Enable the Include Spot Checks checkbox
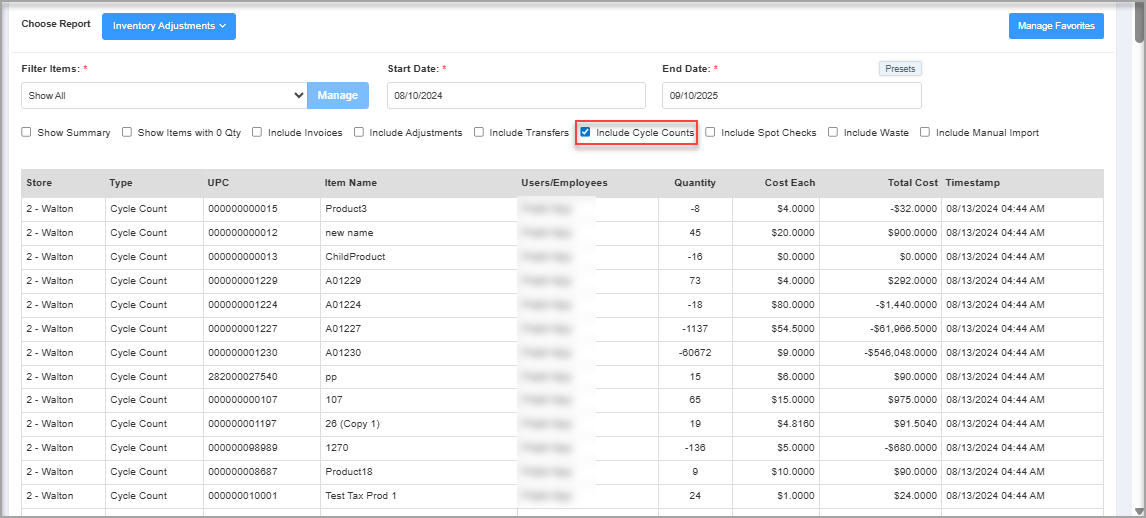The height and width of the screenshot is (518, 1146). pyautogui.click(x=710, y=132)
